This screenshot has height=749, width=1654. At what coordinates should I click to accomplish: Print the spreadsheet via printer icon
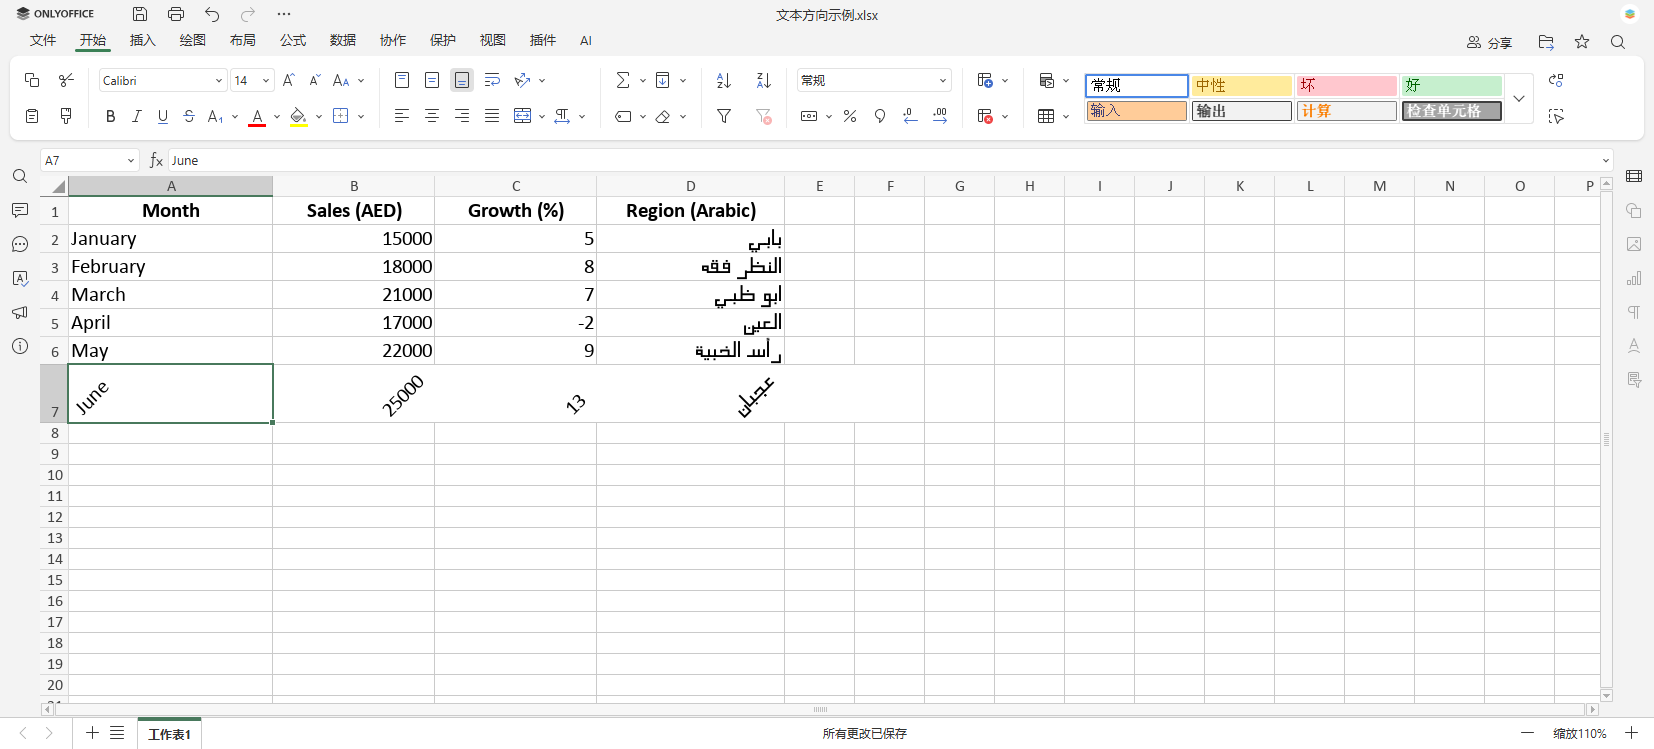(176, 14)
